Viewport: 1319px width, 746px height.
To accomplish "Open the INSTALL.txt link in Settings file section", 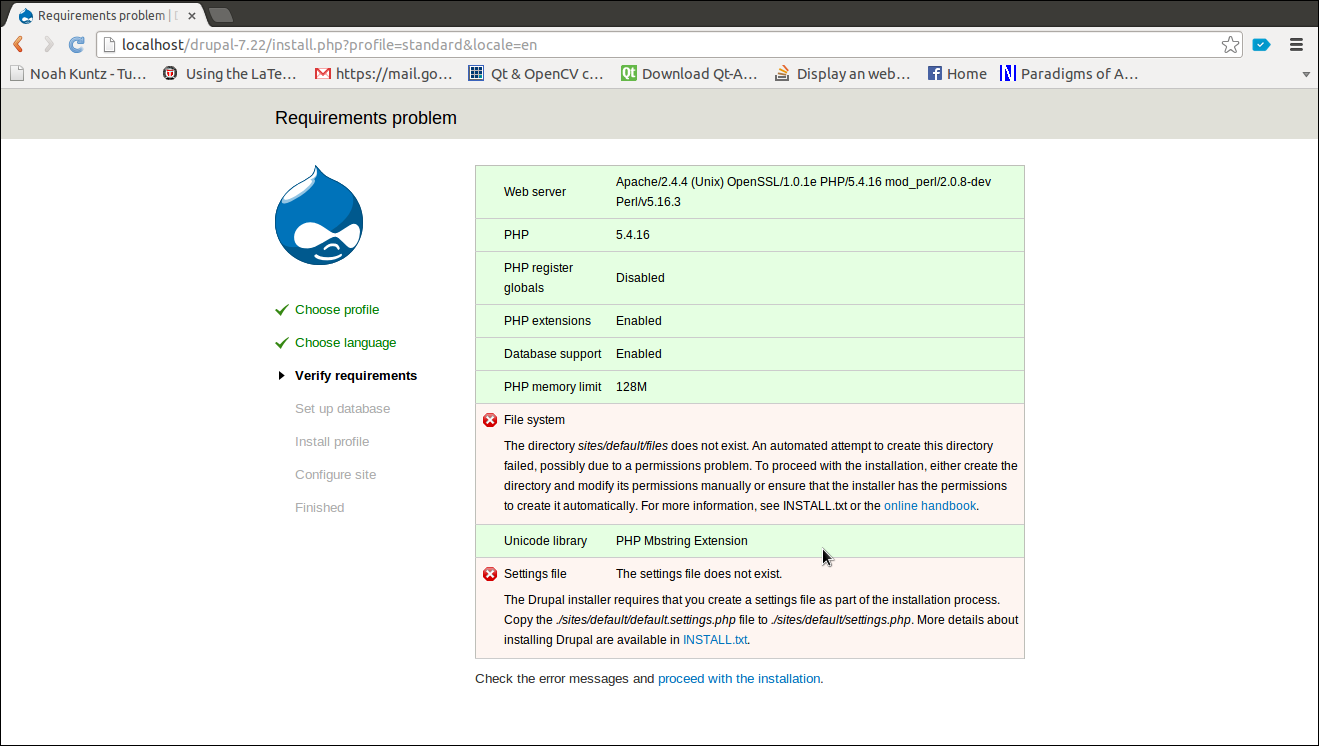I will (x=715, y=640).
